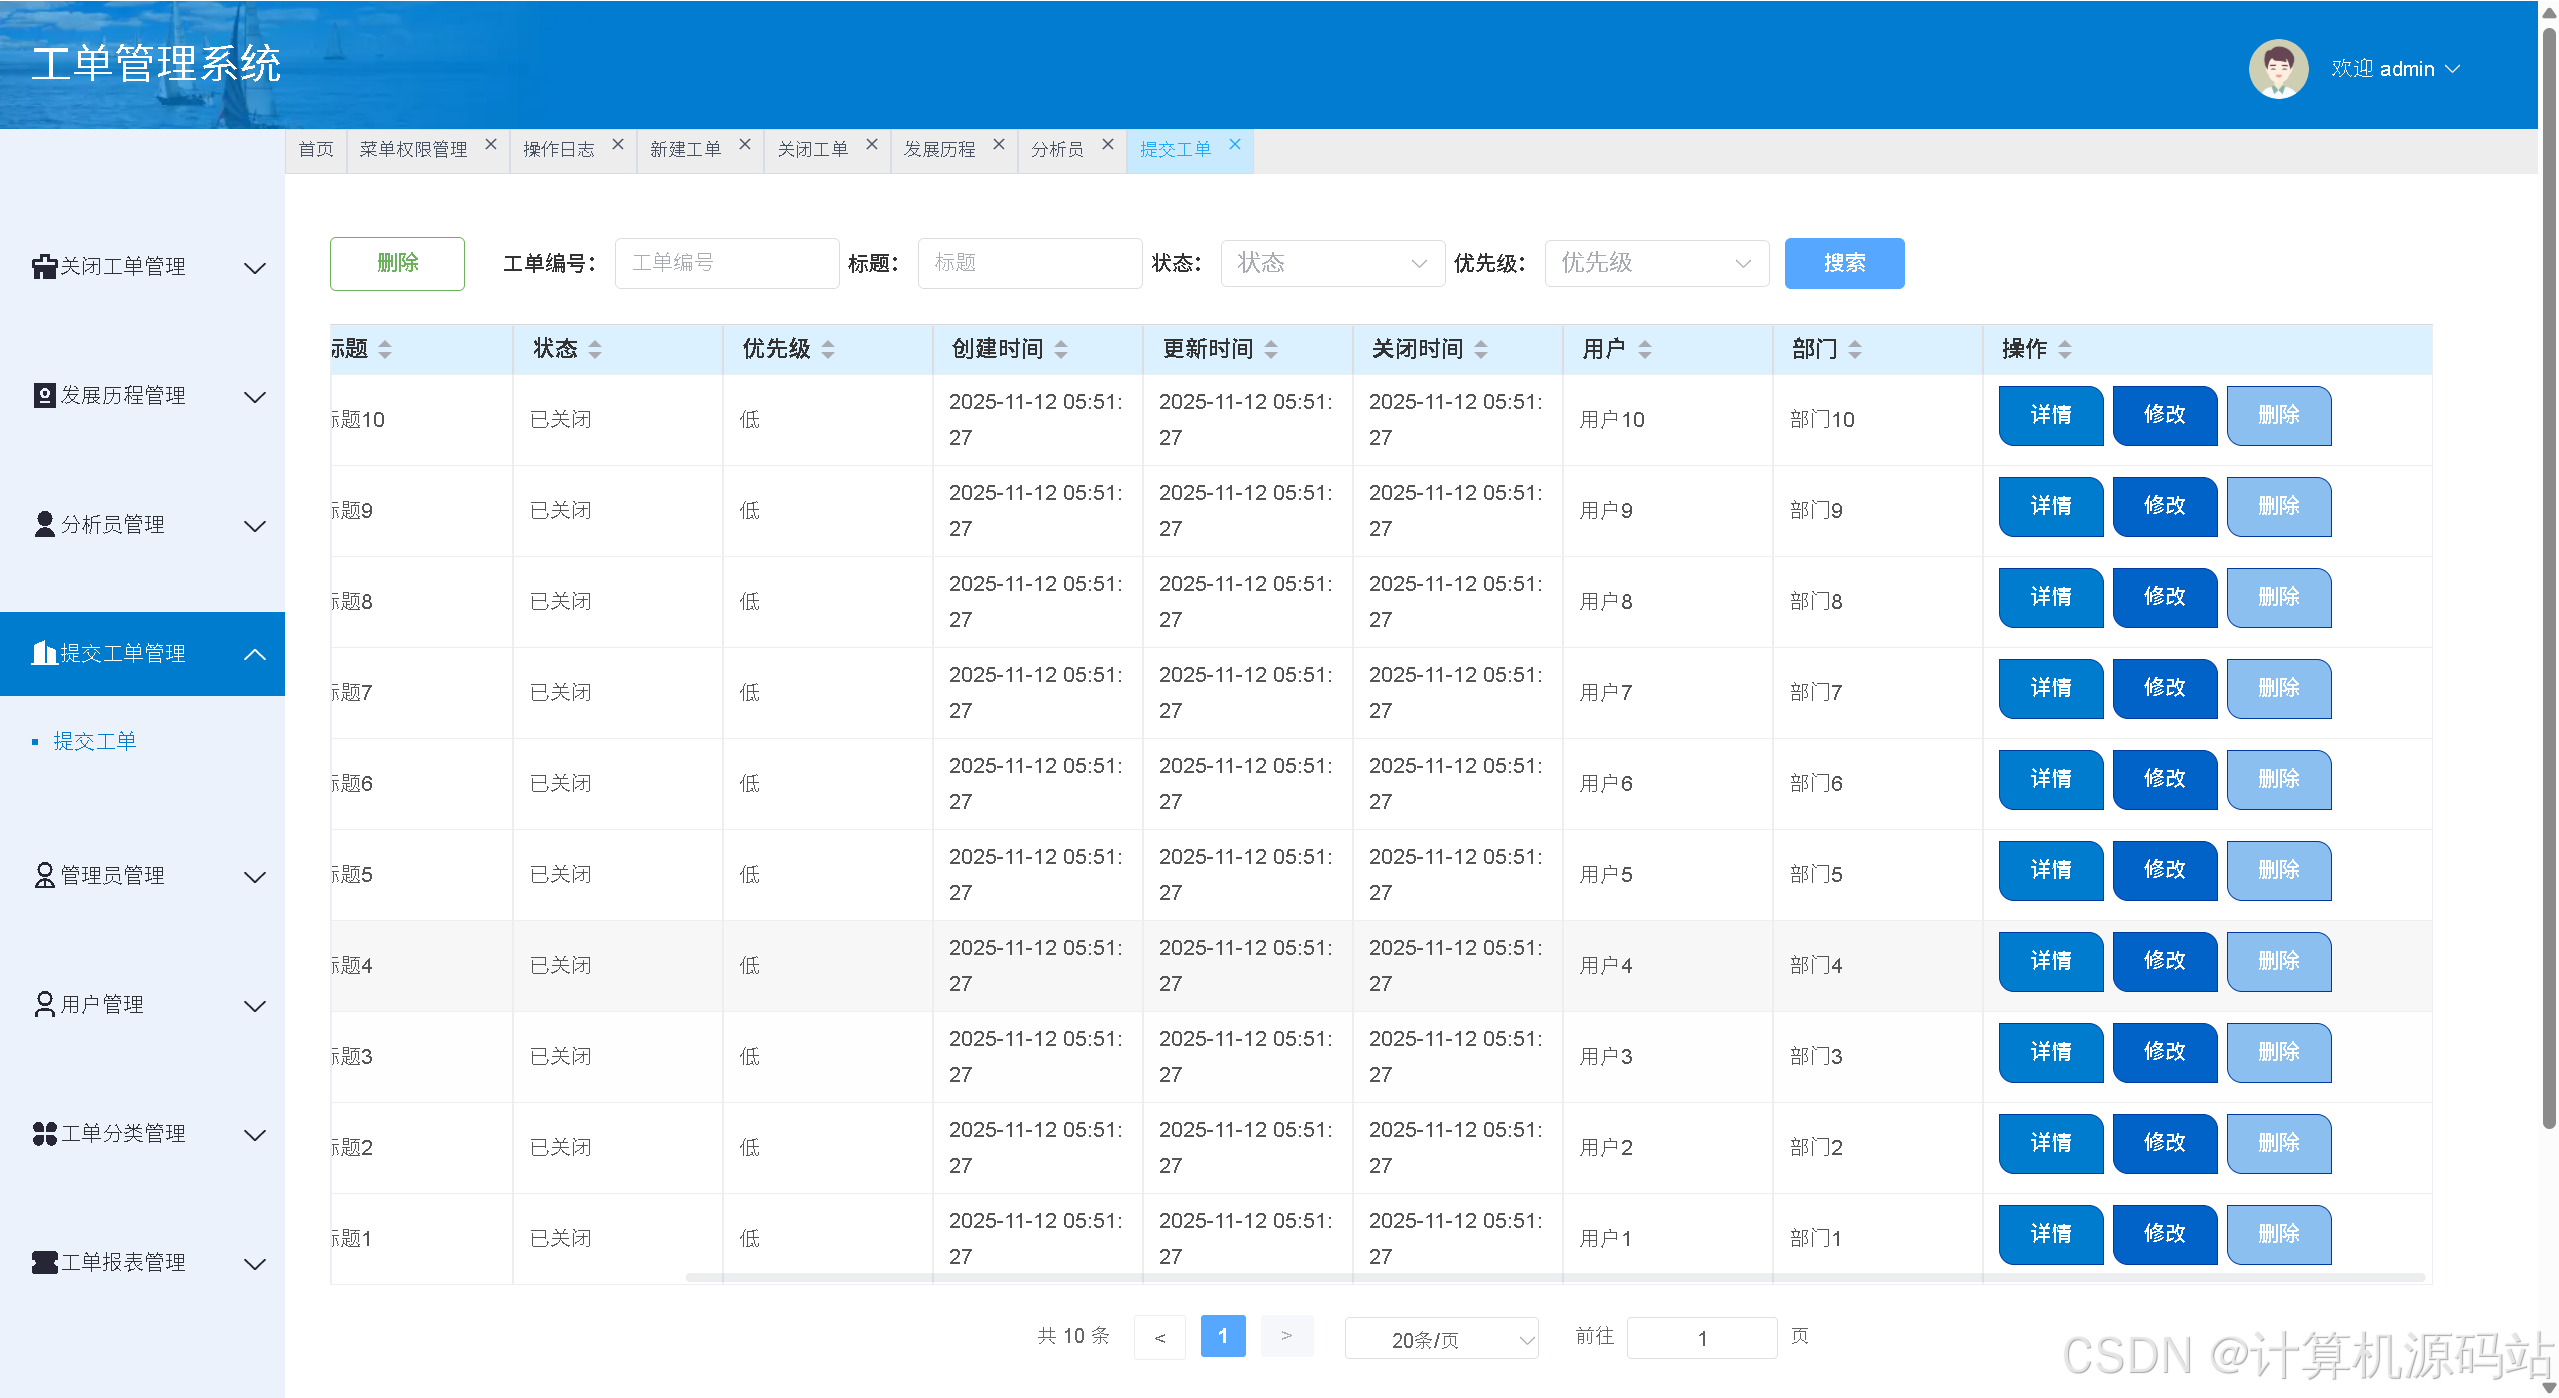This screenshot has width=2559, height=1398.
Task: Click the 分析员管理 person icon
Action: point(44,524)
